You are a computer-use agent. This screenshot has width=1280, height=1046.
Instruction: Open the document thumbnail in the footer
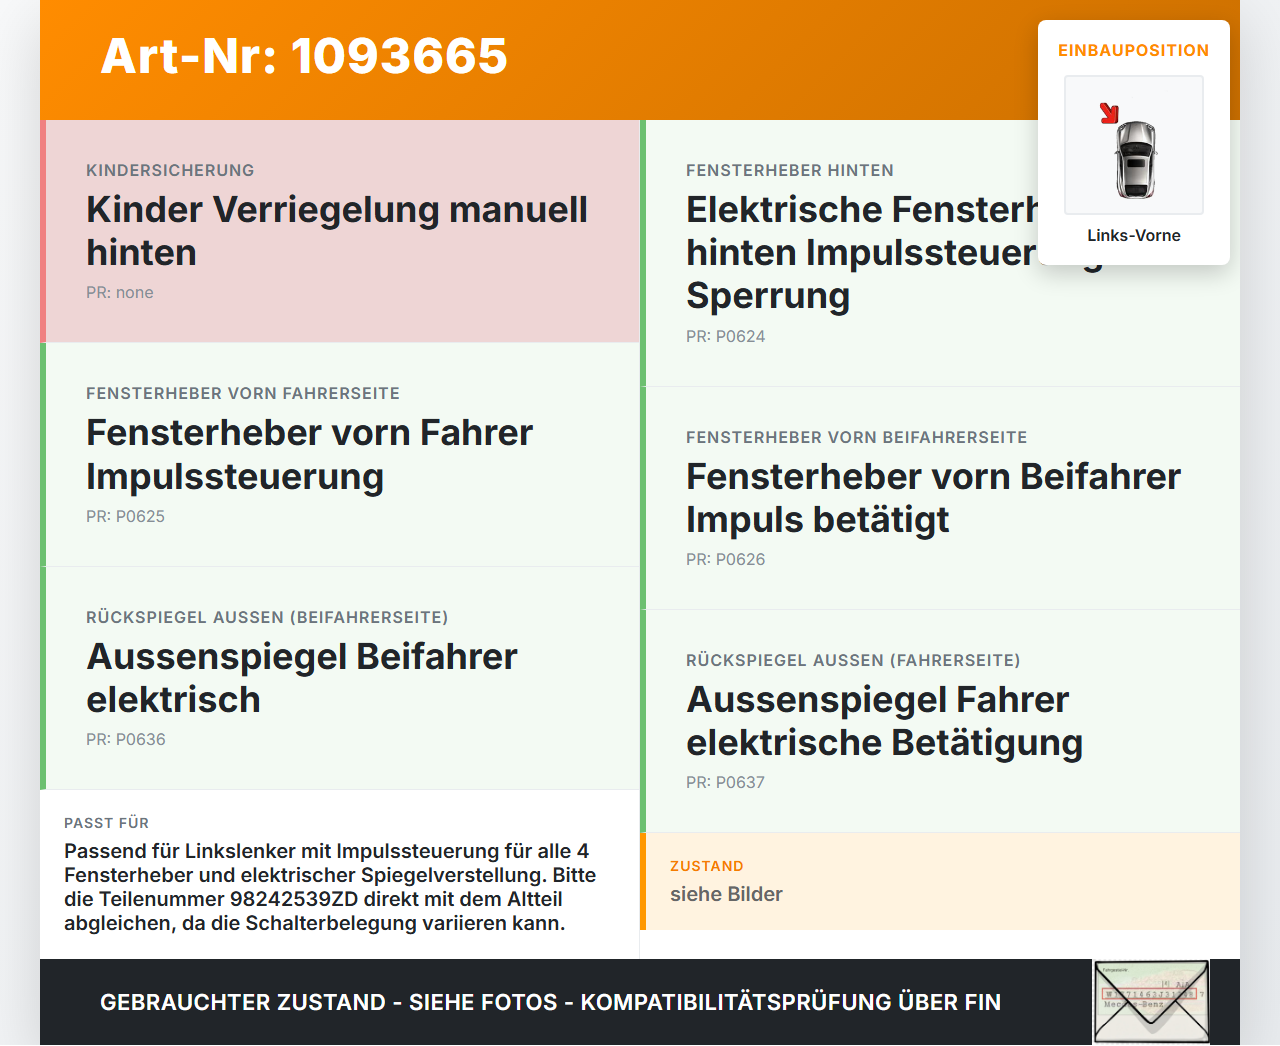1151,1002
